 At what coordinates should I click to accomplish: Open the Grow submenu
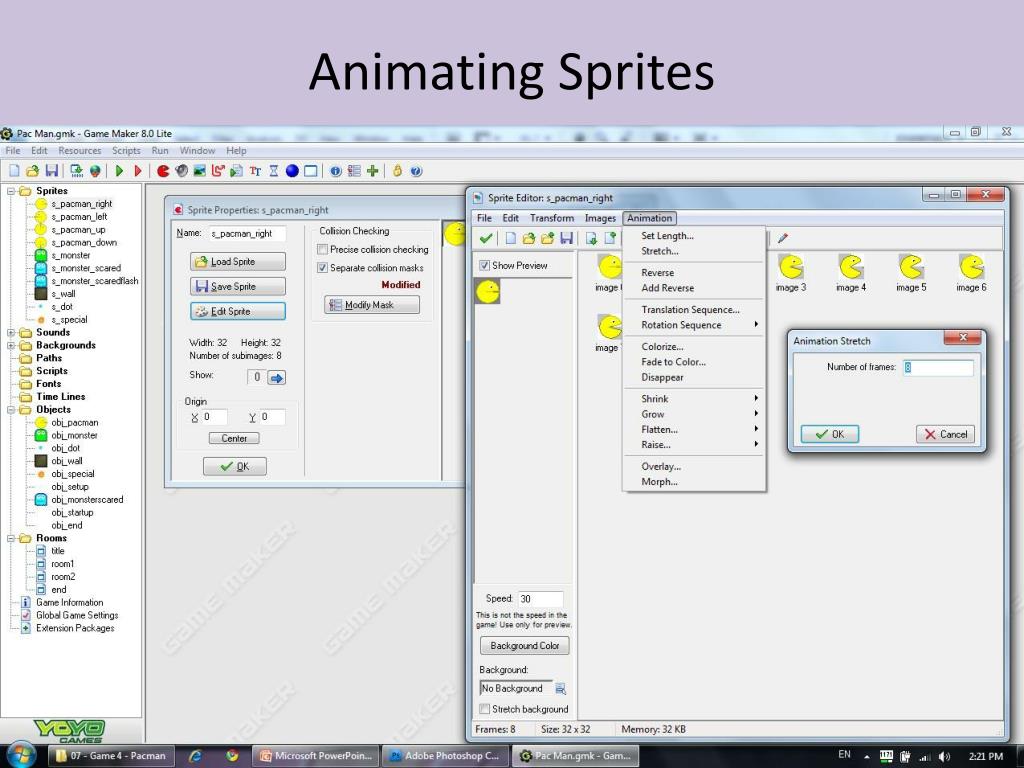click(x=694, y=414)
